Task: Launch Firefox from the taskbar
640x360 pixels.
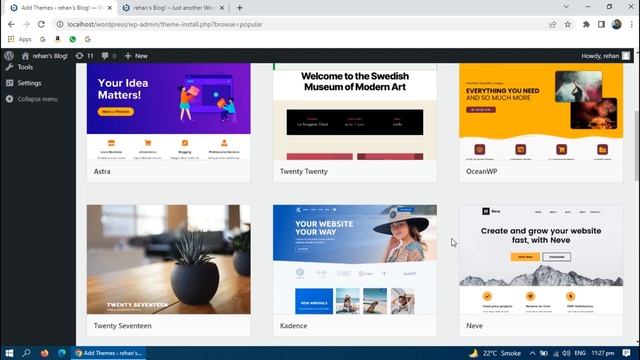Action: (44, 353)
